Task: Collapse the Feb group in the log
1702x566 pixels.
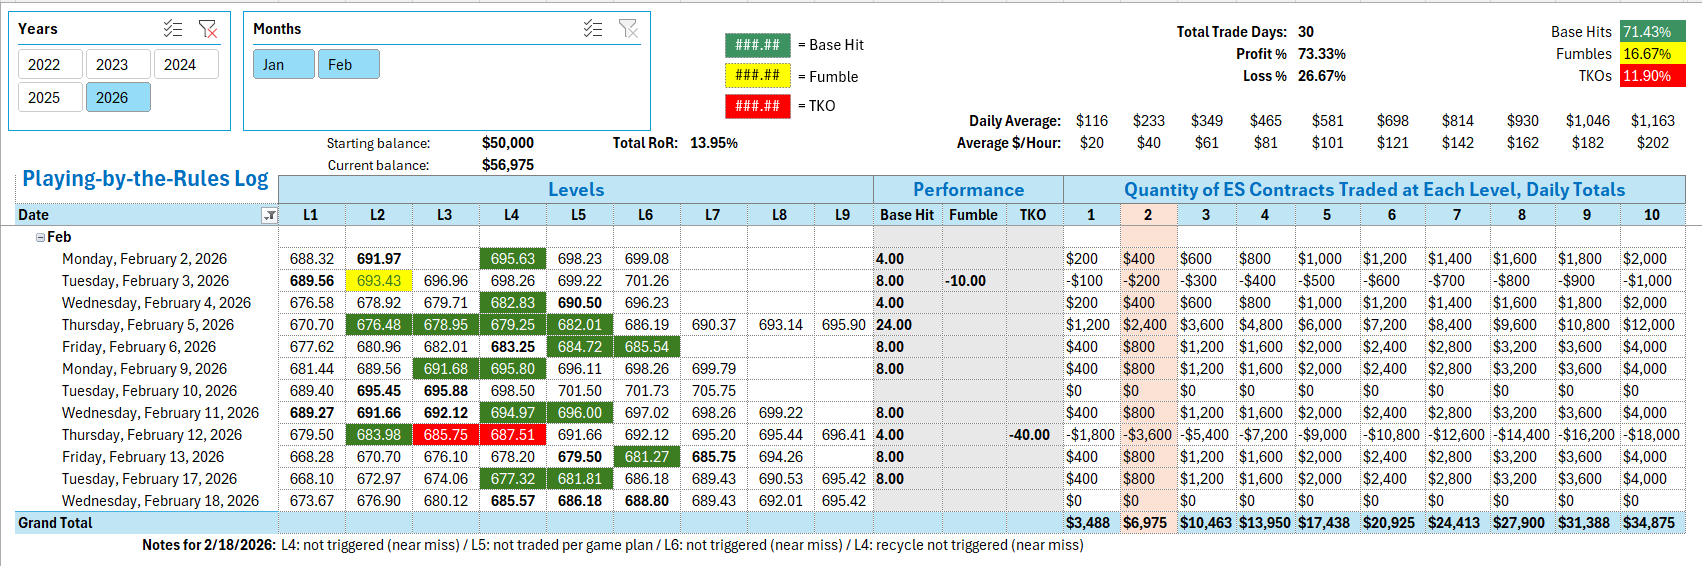Action: pyautogui.click(x=41, y=238)
